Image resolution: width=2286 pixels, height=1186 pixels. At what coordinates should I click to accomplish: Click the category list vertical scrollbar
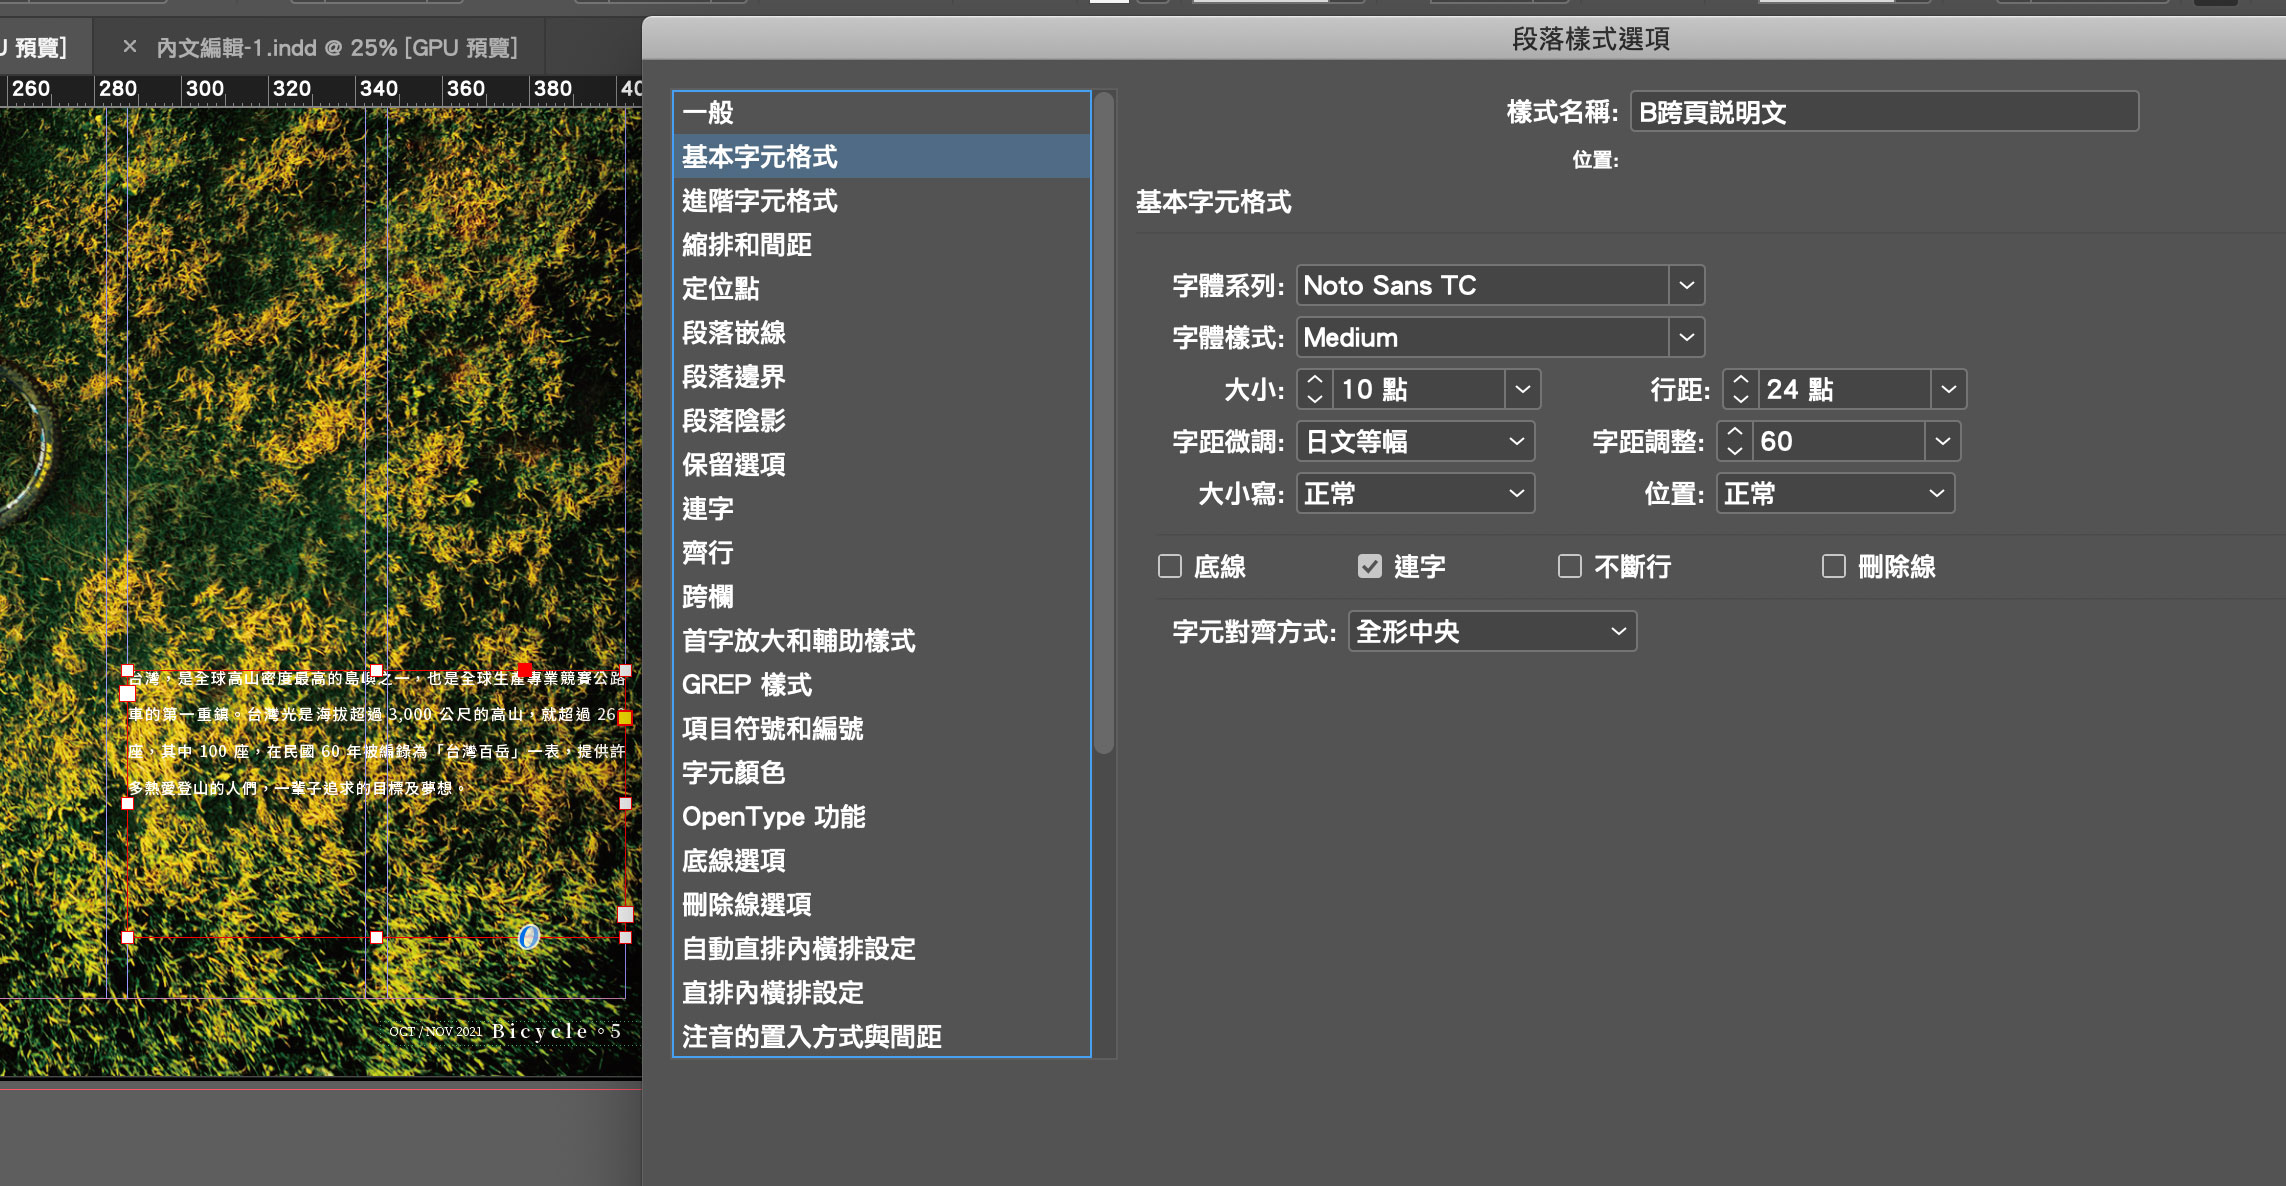point(1104,420)
